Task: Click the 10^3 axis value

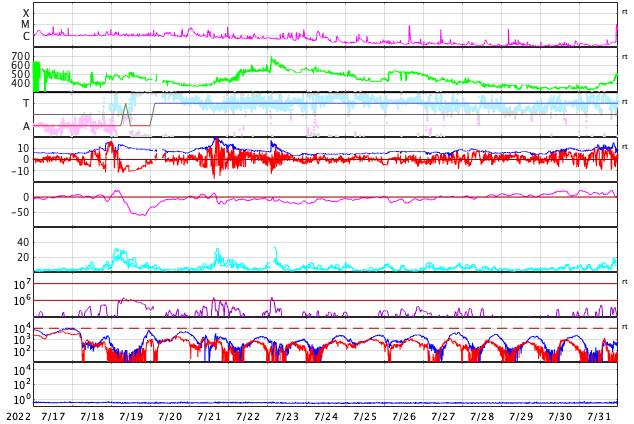Action: 22,340
